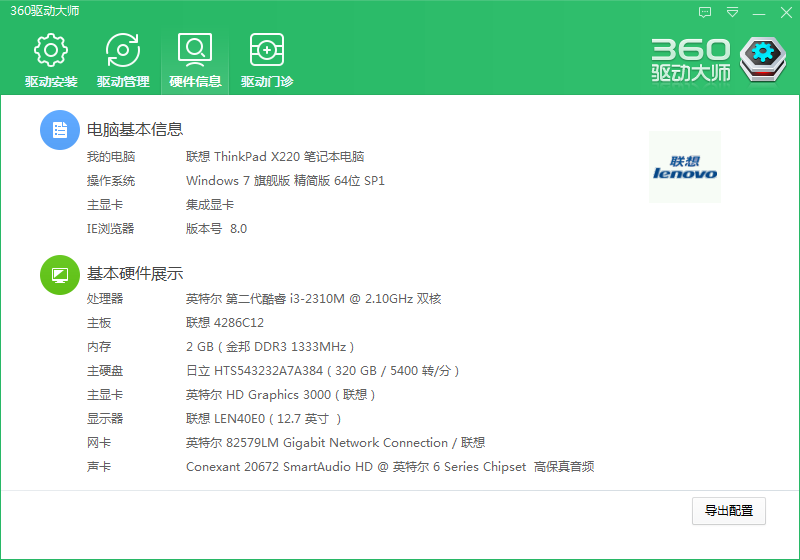
Task: Click the 英特尔 HD Graphics 3000 text
Action: 281,395
